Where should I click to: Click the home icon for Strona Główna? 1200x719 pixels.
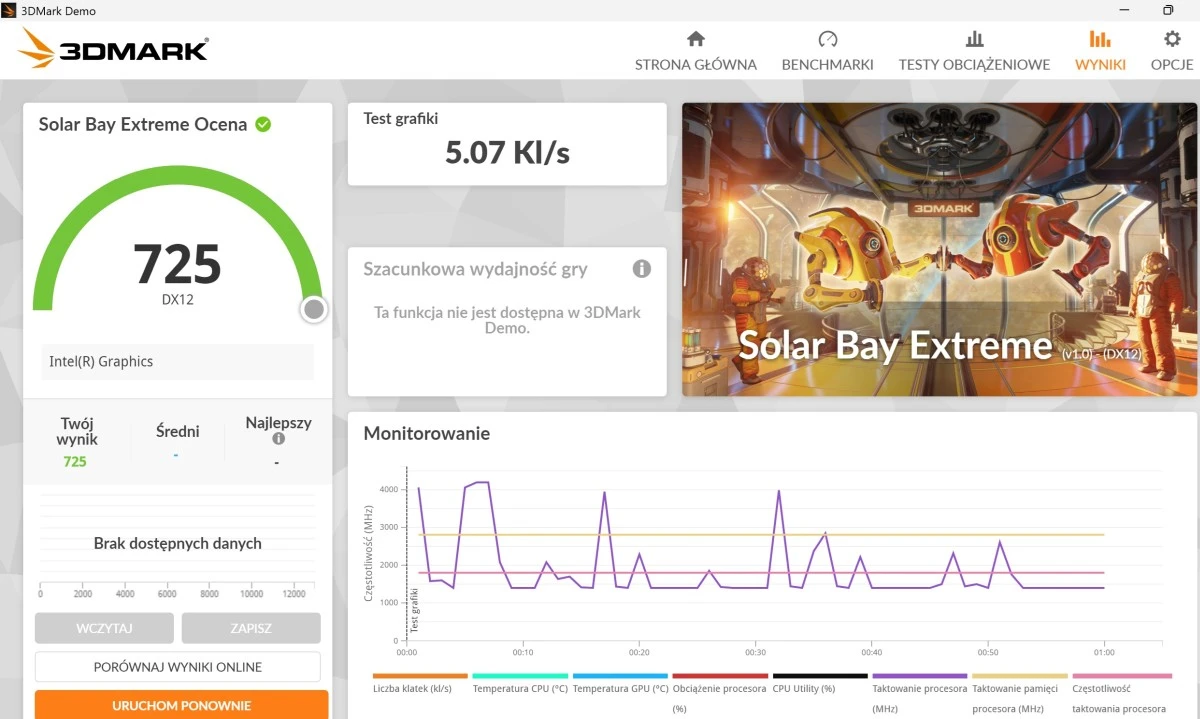point(696,39)
